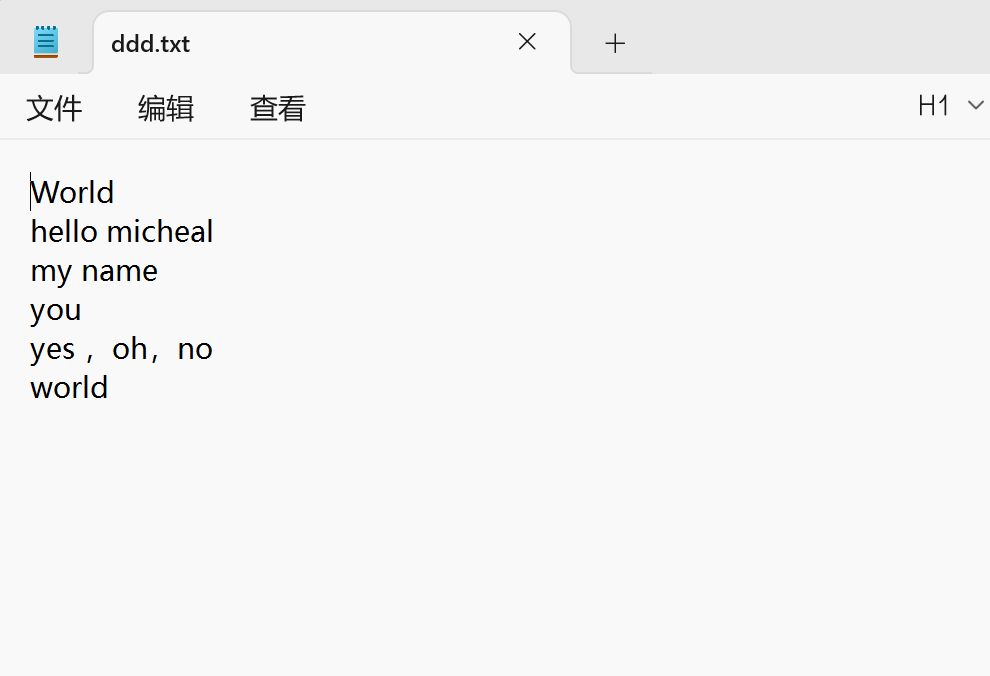This screenshot has width=990, height=676.
Task: Place cursor on the "you" line
Action: pyautogui.click(x=56, y=310)
